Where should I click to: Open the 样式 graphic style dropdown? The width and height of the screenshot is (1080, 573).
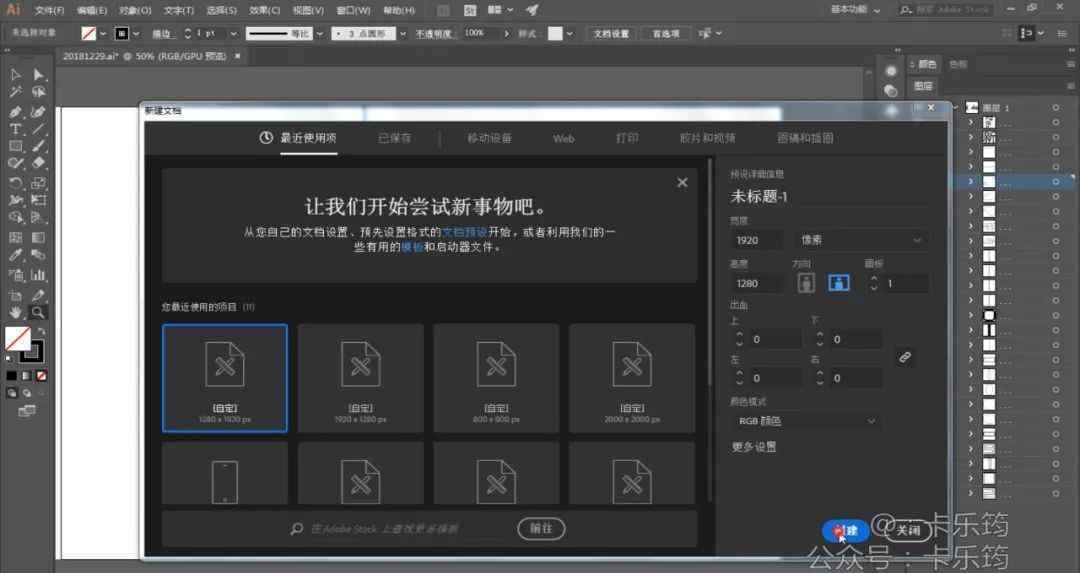pos(570,33)
